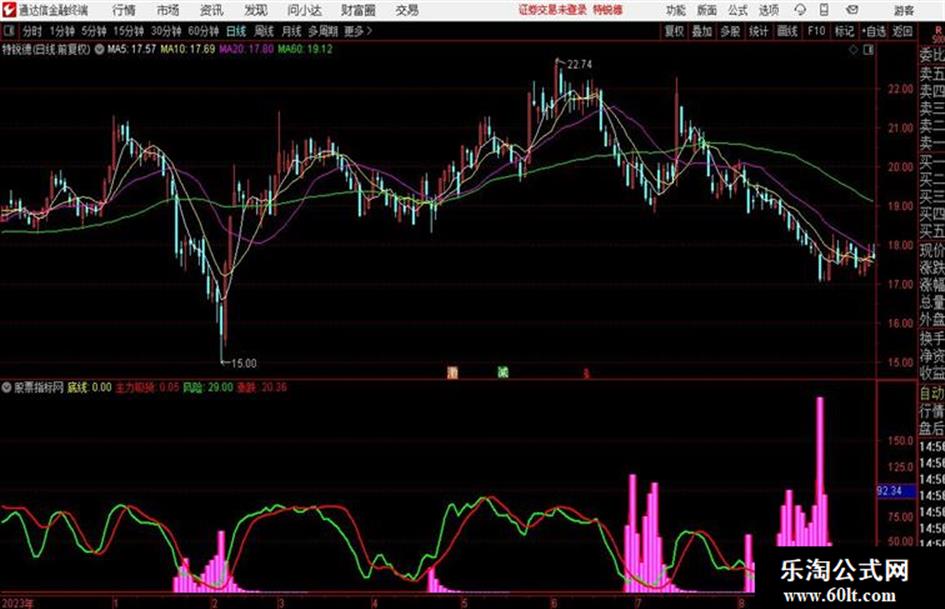This screenshot has height=609, width=945.
Task: Switch to 30分钟 chart period
Action: [166, 31]
